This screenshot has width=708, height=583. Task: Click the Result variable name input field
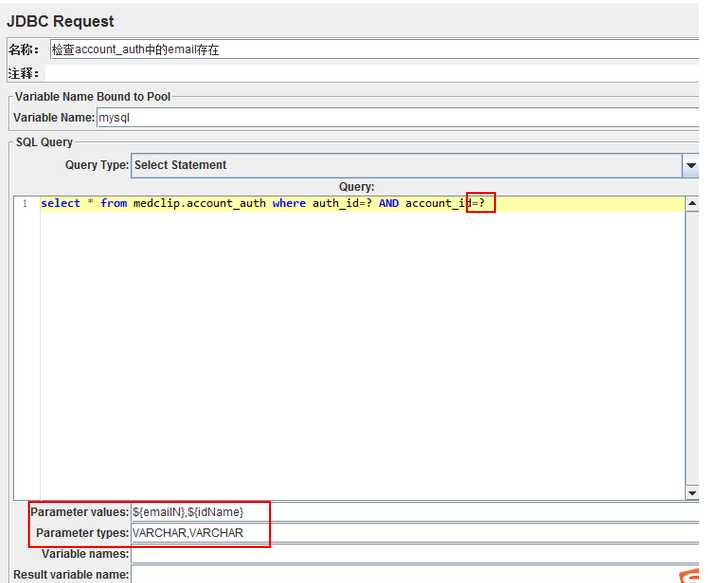coord(415,574)
